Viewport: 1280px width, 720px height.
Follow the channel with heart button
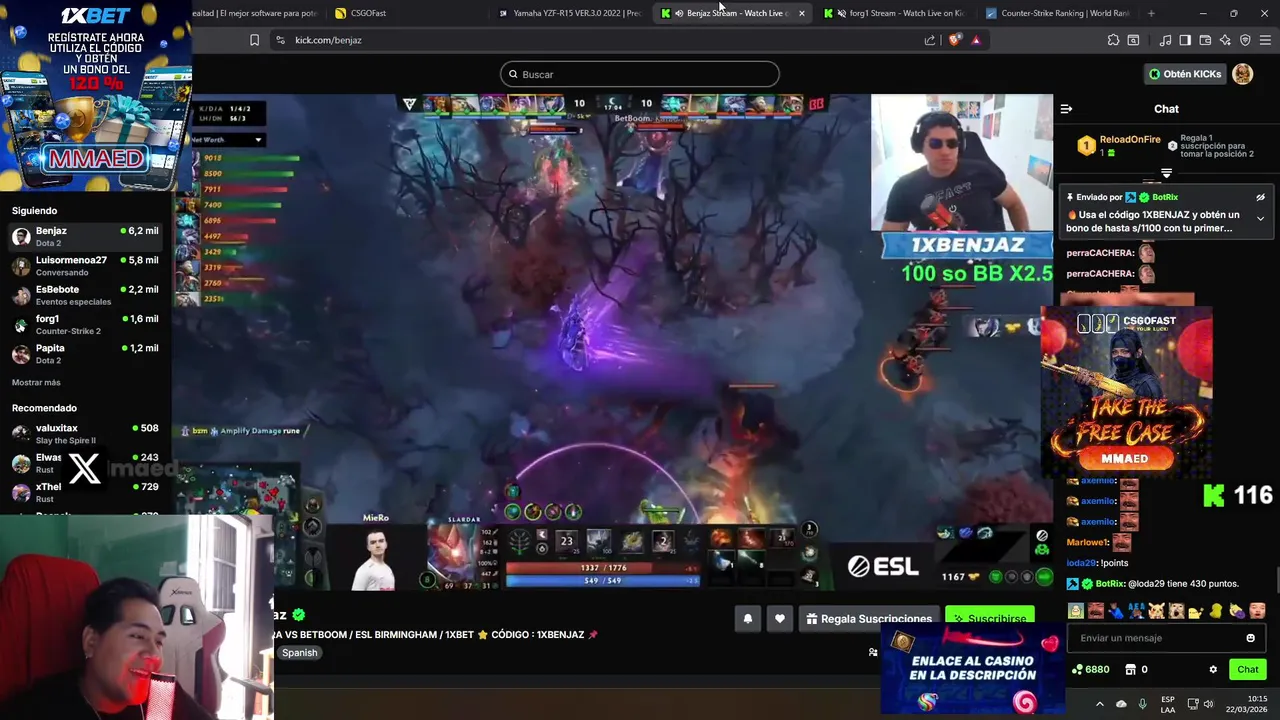780,619
